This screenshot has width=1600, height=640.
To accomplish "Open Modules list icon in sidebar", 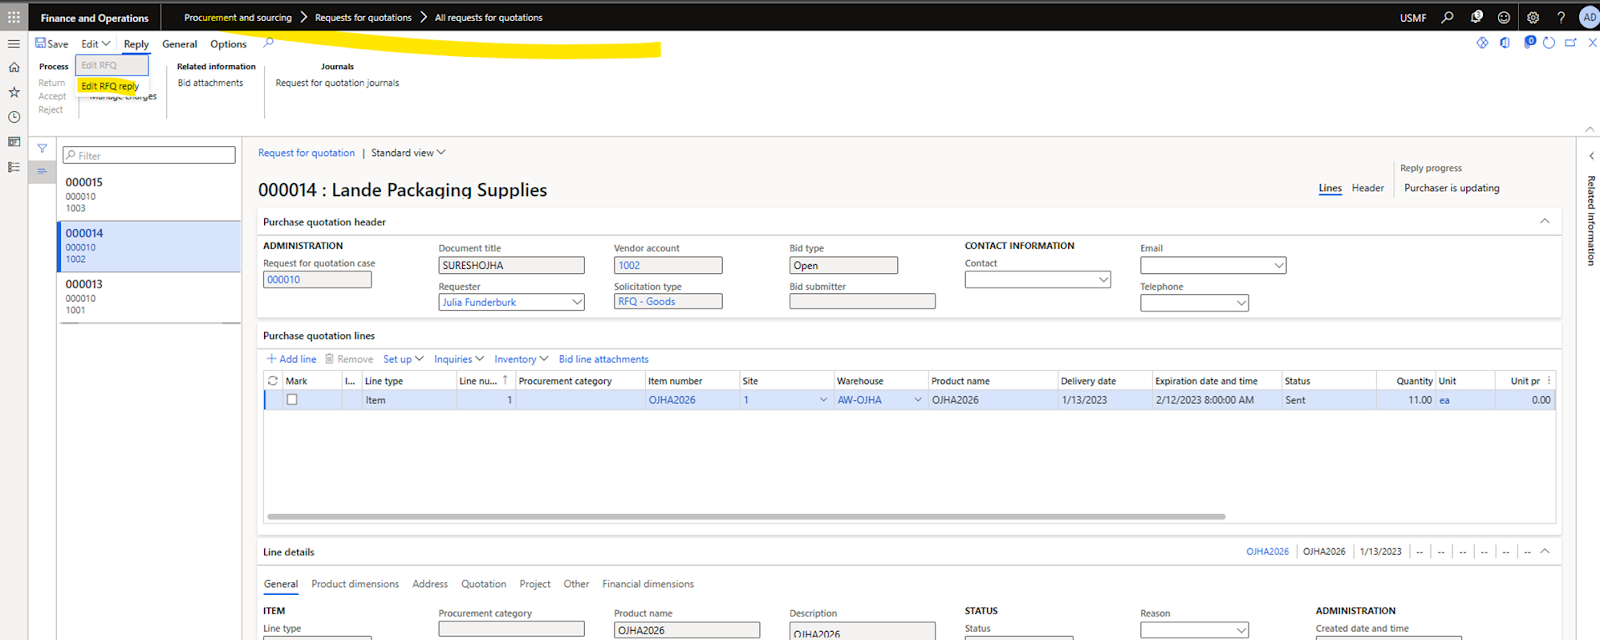I will [x=14, y=167].
